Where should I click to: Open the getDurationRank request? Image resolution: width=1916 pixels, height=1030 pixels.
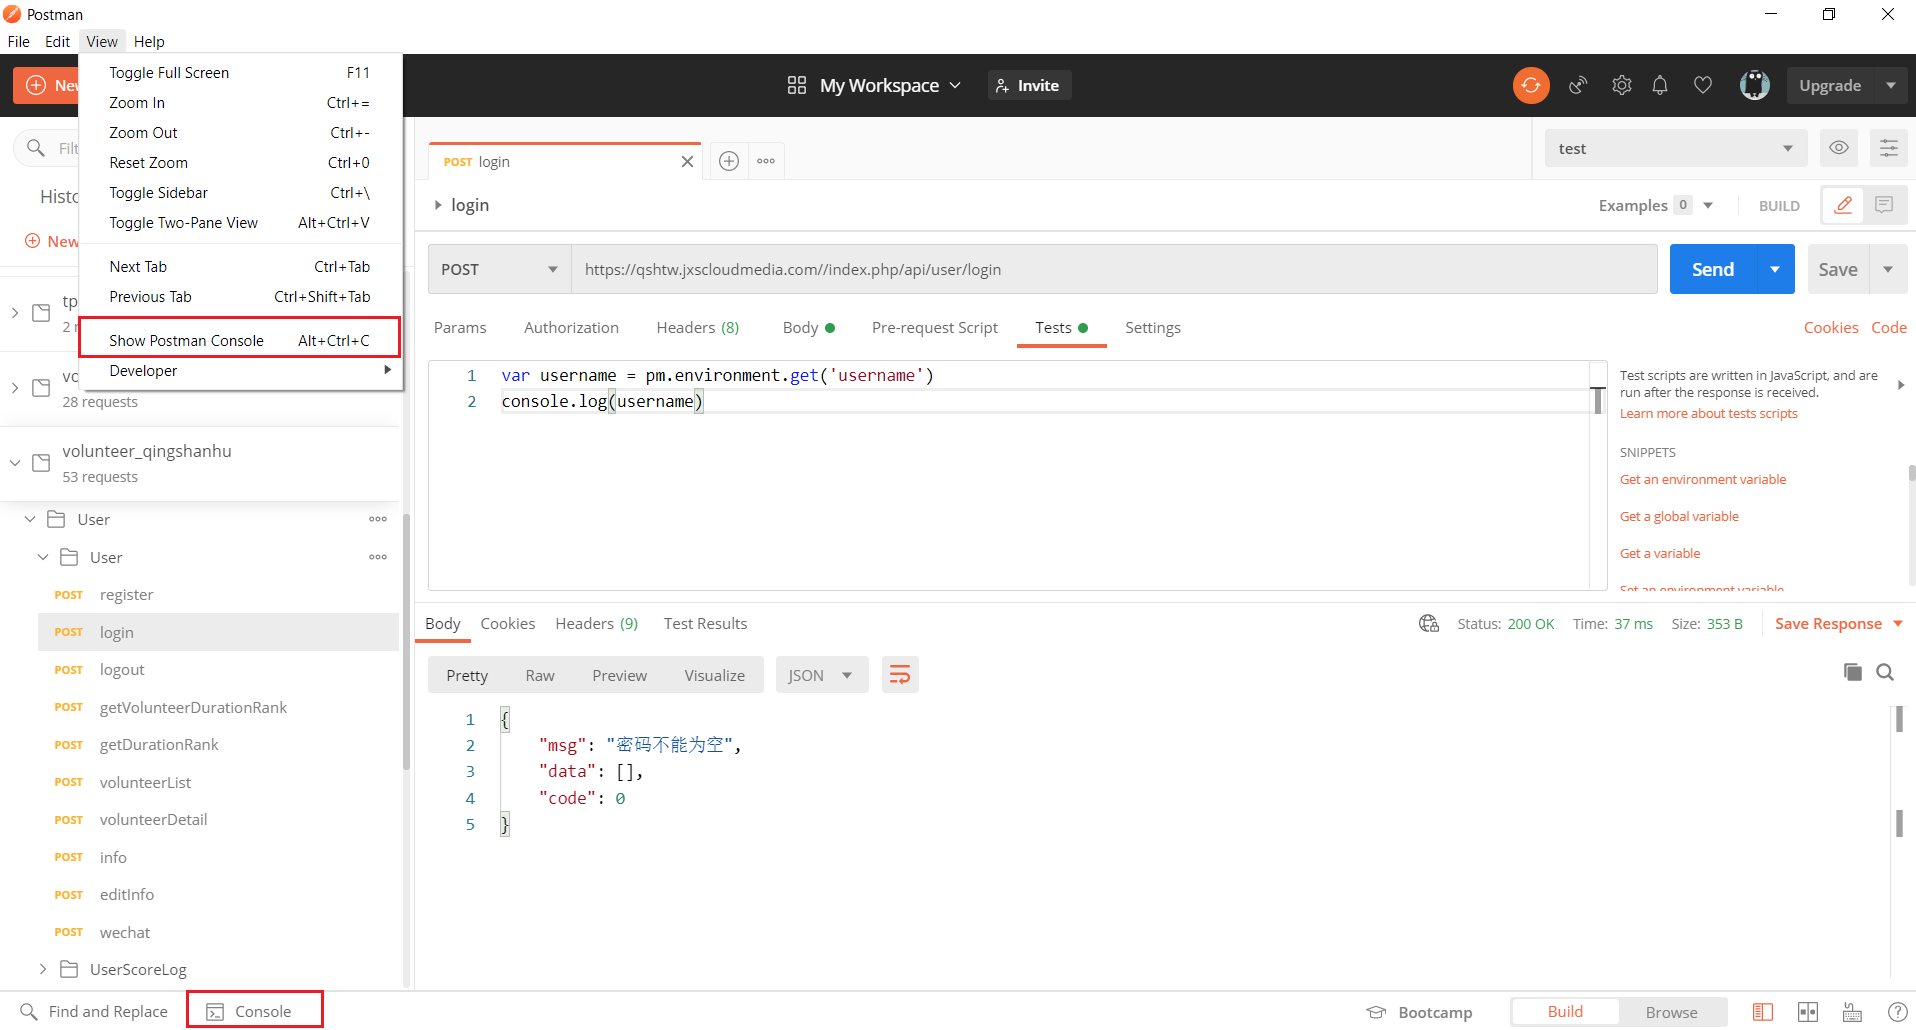(x=218, y=745)
